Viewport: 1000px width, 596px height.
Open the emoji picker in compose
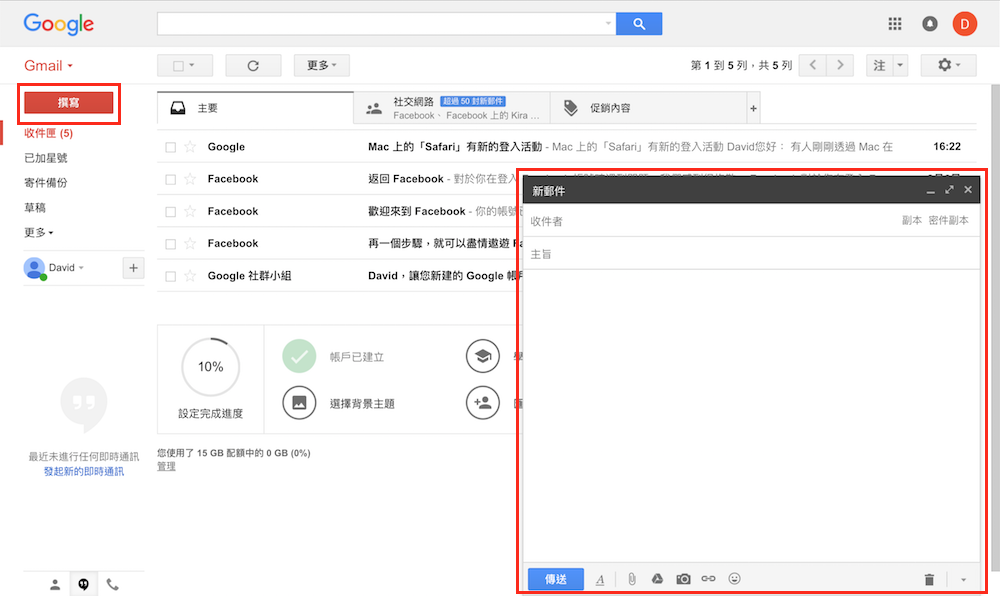[x=735, y=579]
